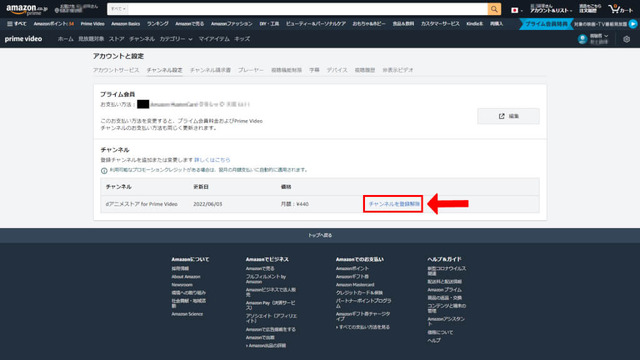Open マイアイテム in Prime Video bar
The image size is (640, 360).
click(214, 39)
